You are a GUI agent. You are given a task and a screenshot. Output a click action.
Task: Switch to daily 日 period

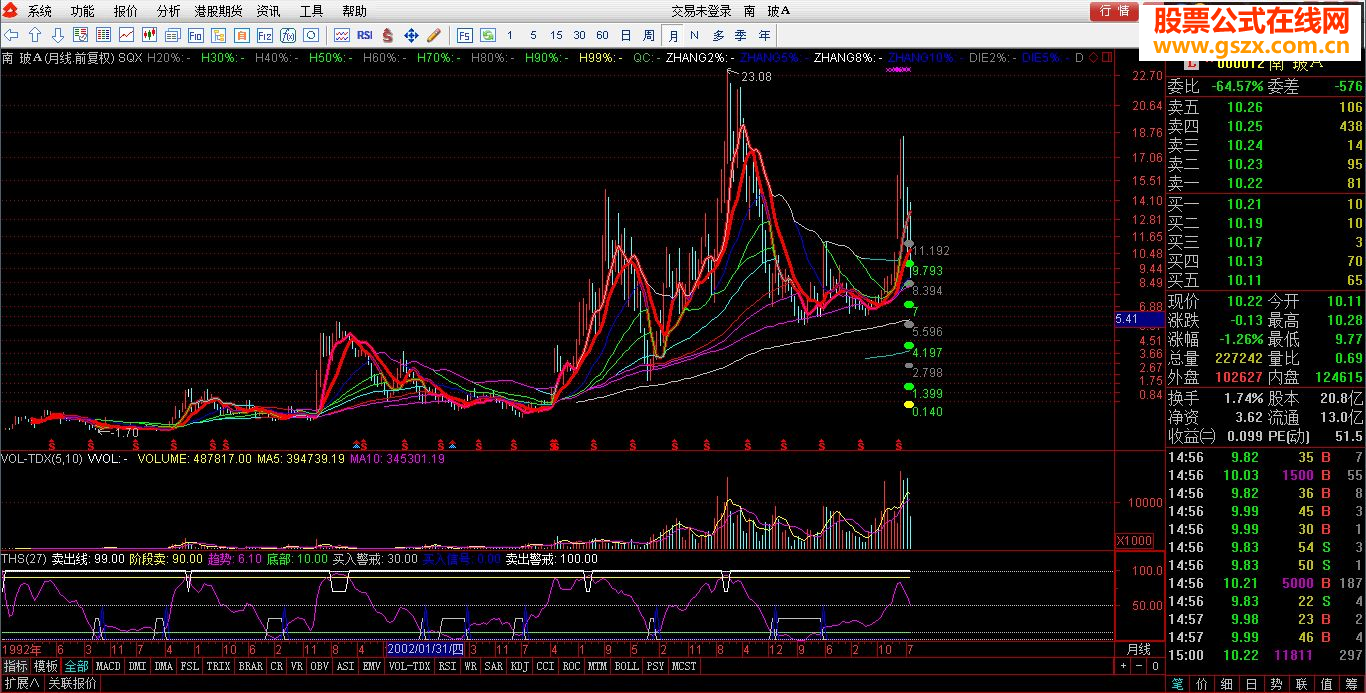click(626, 35)
